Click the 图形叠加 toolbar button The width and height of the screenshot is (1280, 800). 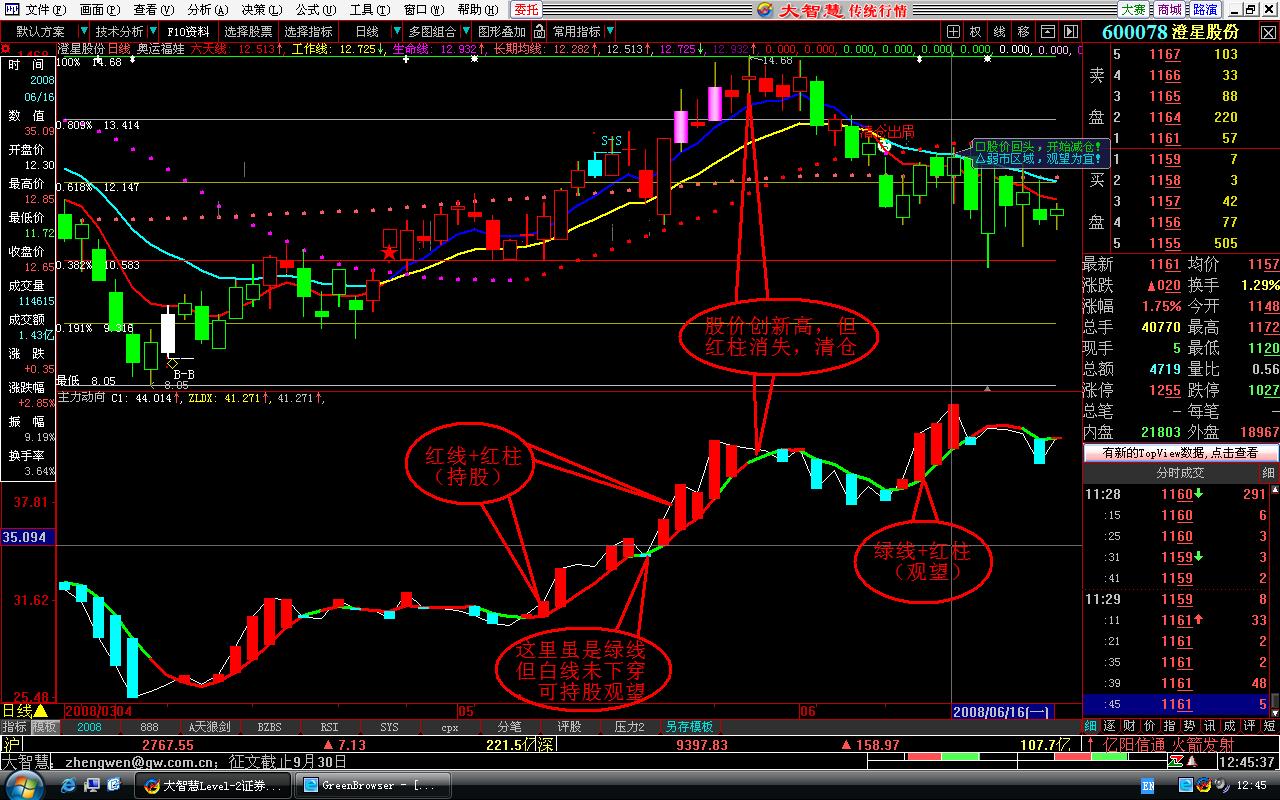(501, 32)
